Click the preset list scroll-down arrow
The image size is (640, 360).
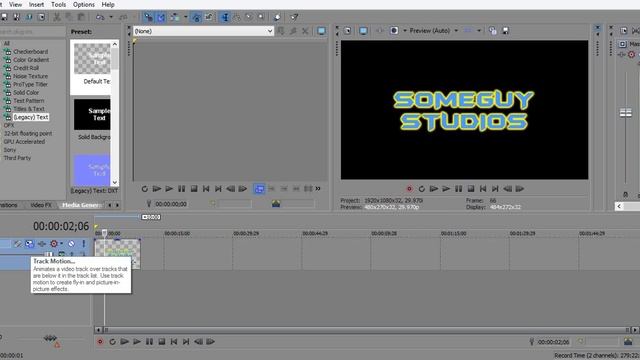click(115, 182)
